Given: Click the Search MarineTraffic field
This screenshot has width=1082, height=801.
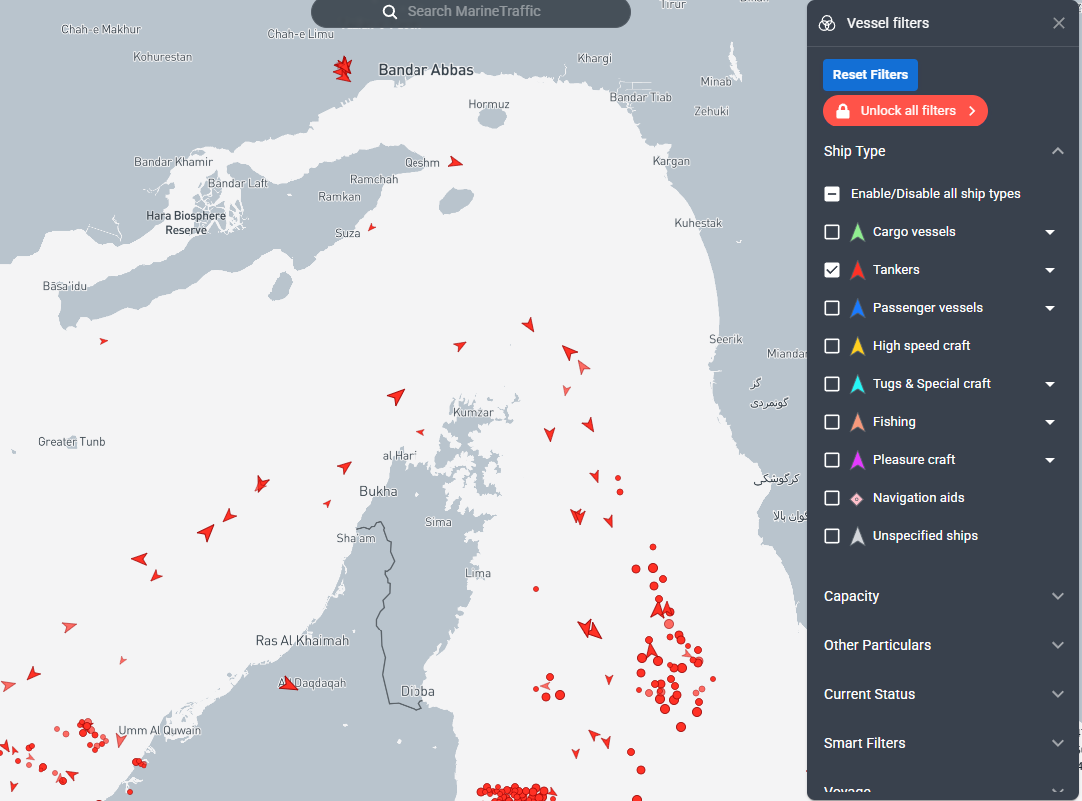Looking at the screenshot, I should (x=471, y=12).
